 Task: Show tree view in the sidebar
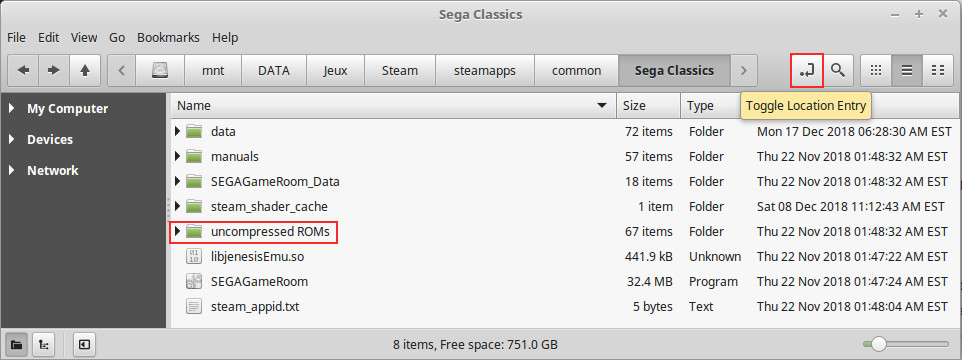[44, 345]
